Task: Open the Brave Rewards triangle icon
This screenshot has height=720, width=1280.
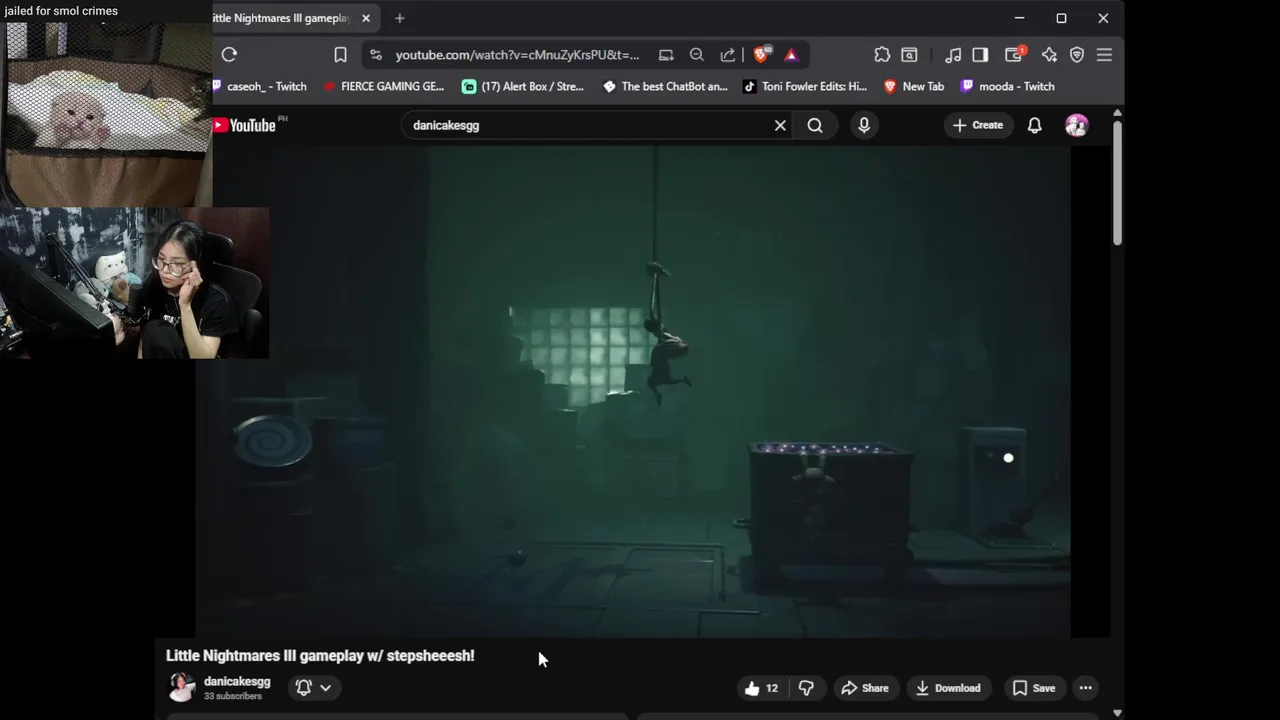Action: (791, 55)
